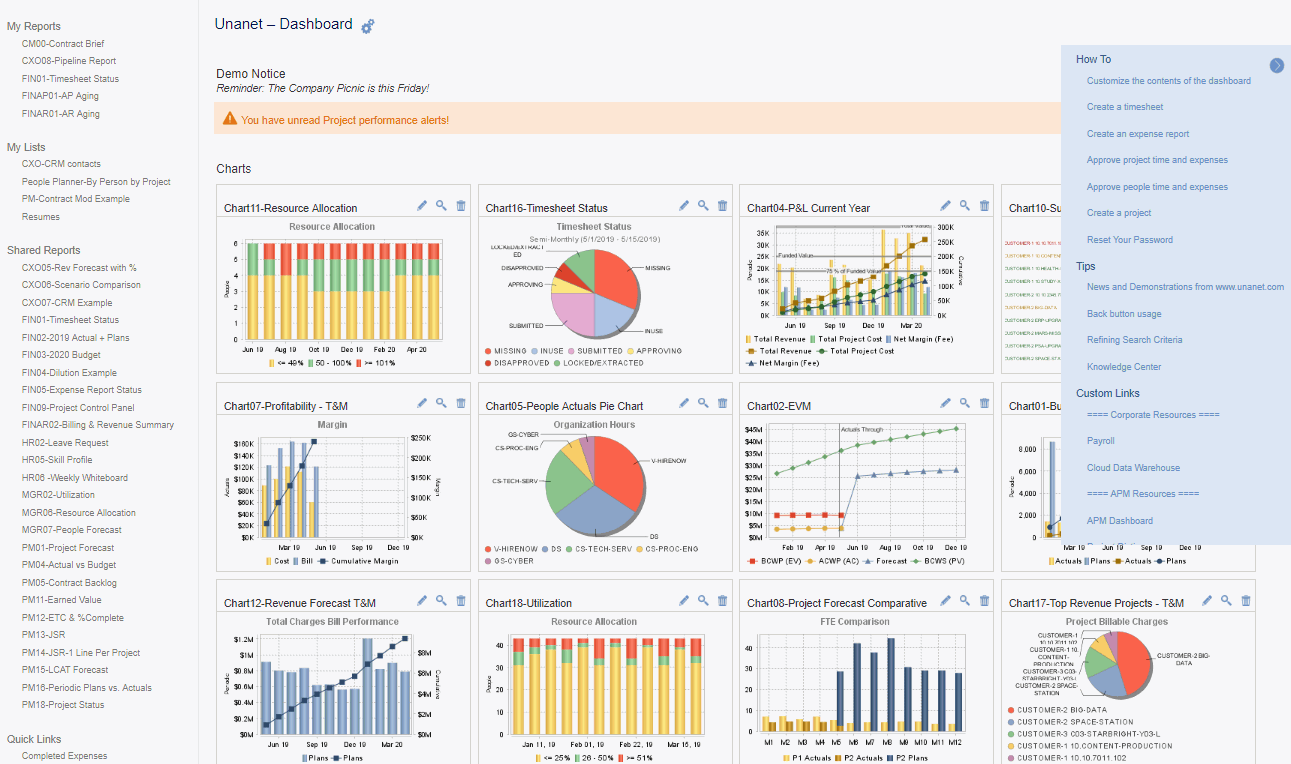The width and height of the screenshot is (1291, 764).
Task: Delete Chart12-Revenue Forecast T&M trash icon
Action: click(461, 600)
